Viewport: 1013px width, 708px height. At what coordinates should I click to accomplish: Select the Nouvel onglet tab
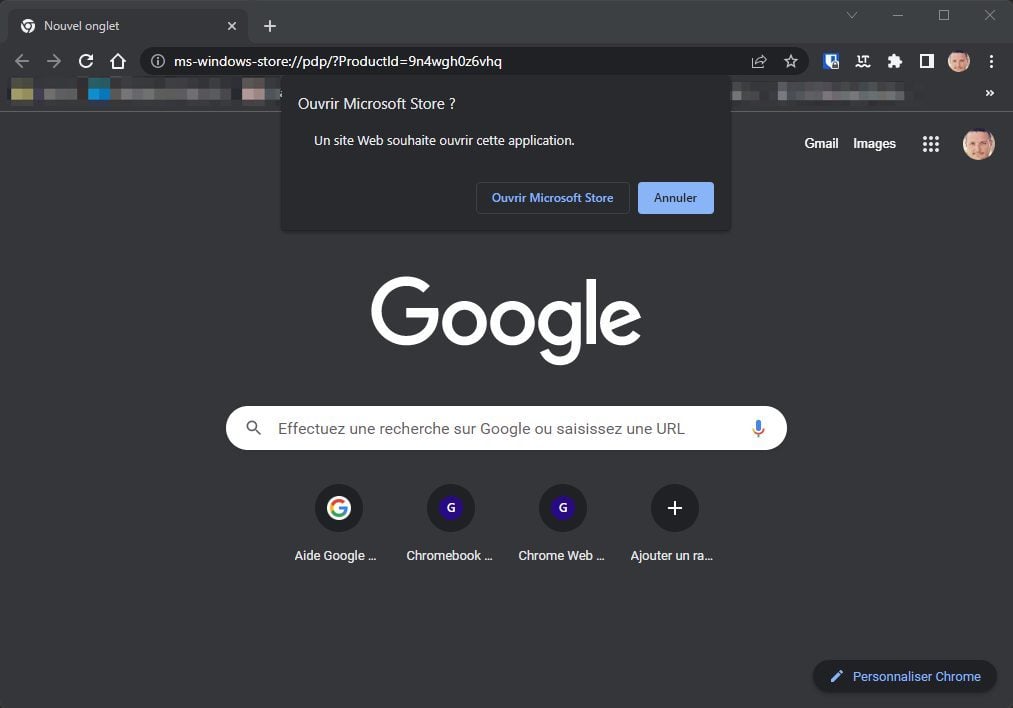pyautogui.click(x=128, y=26)
